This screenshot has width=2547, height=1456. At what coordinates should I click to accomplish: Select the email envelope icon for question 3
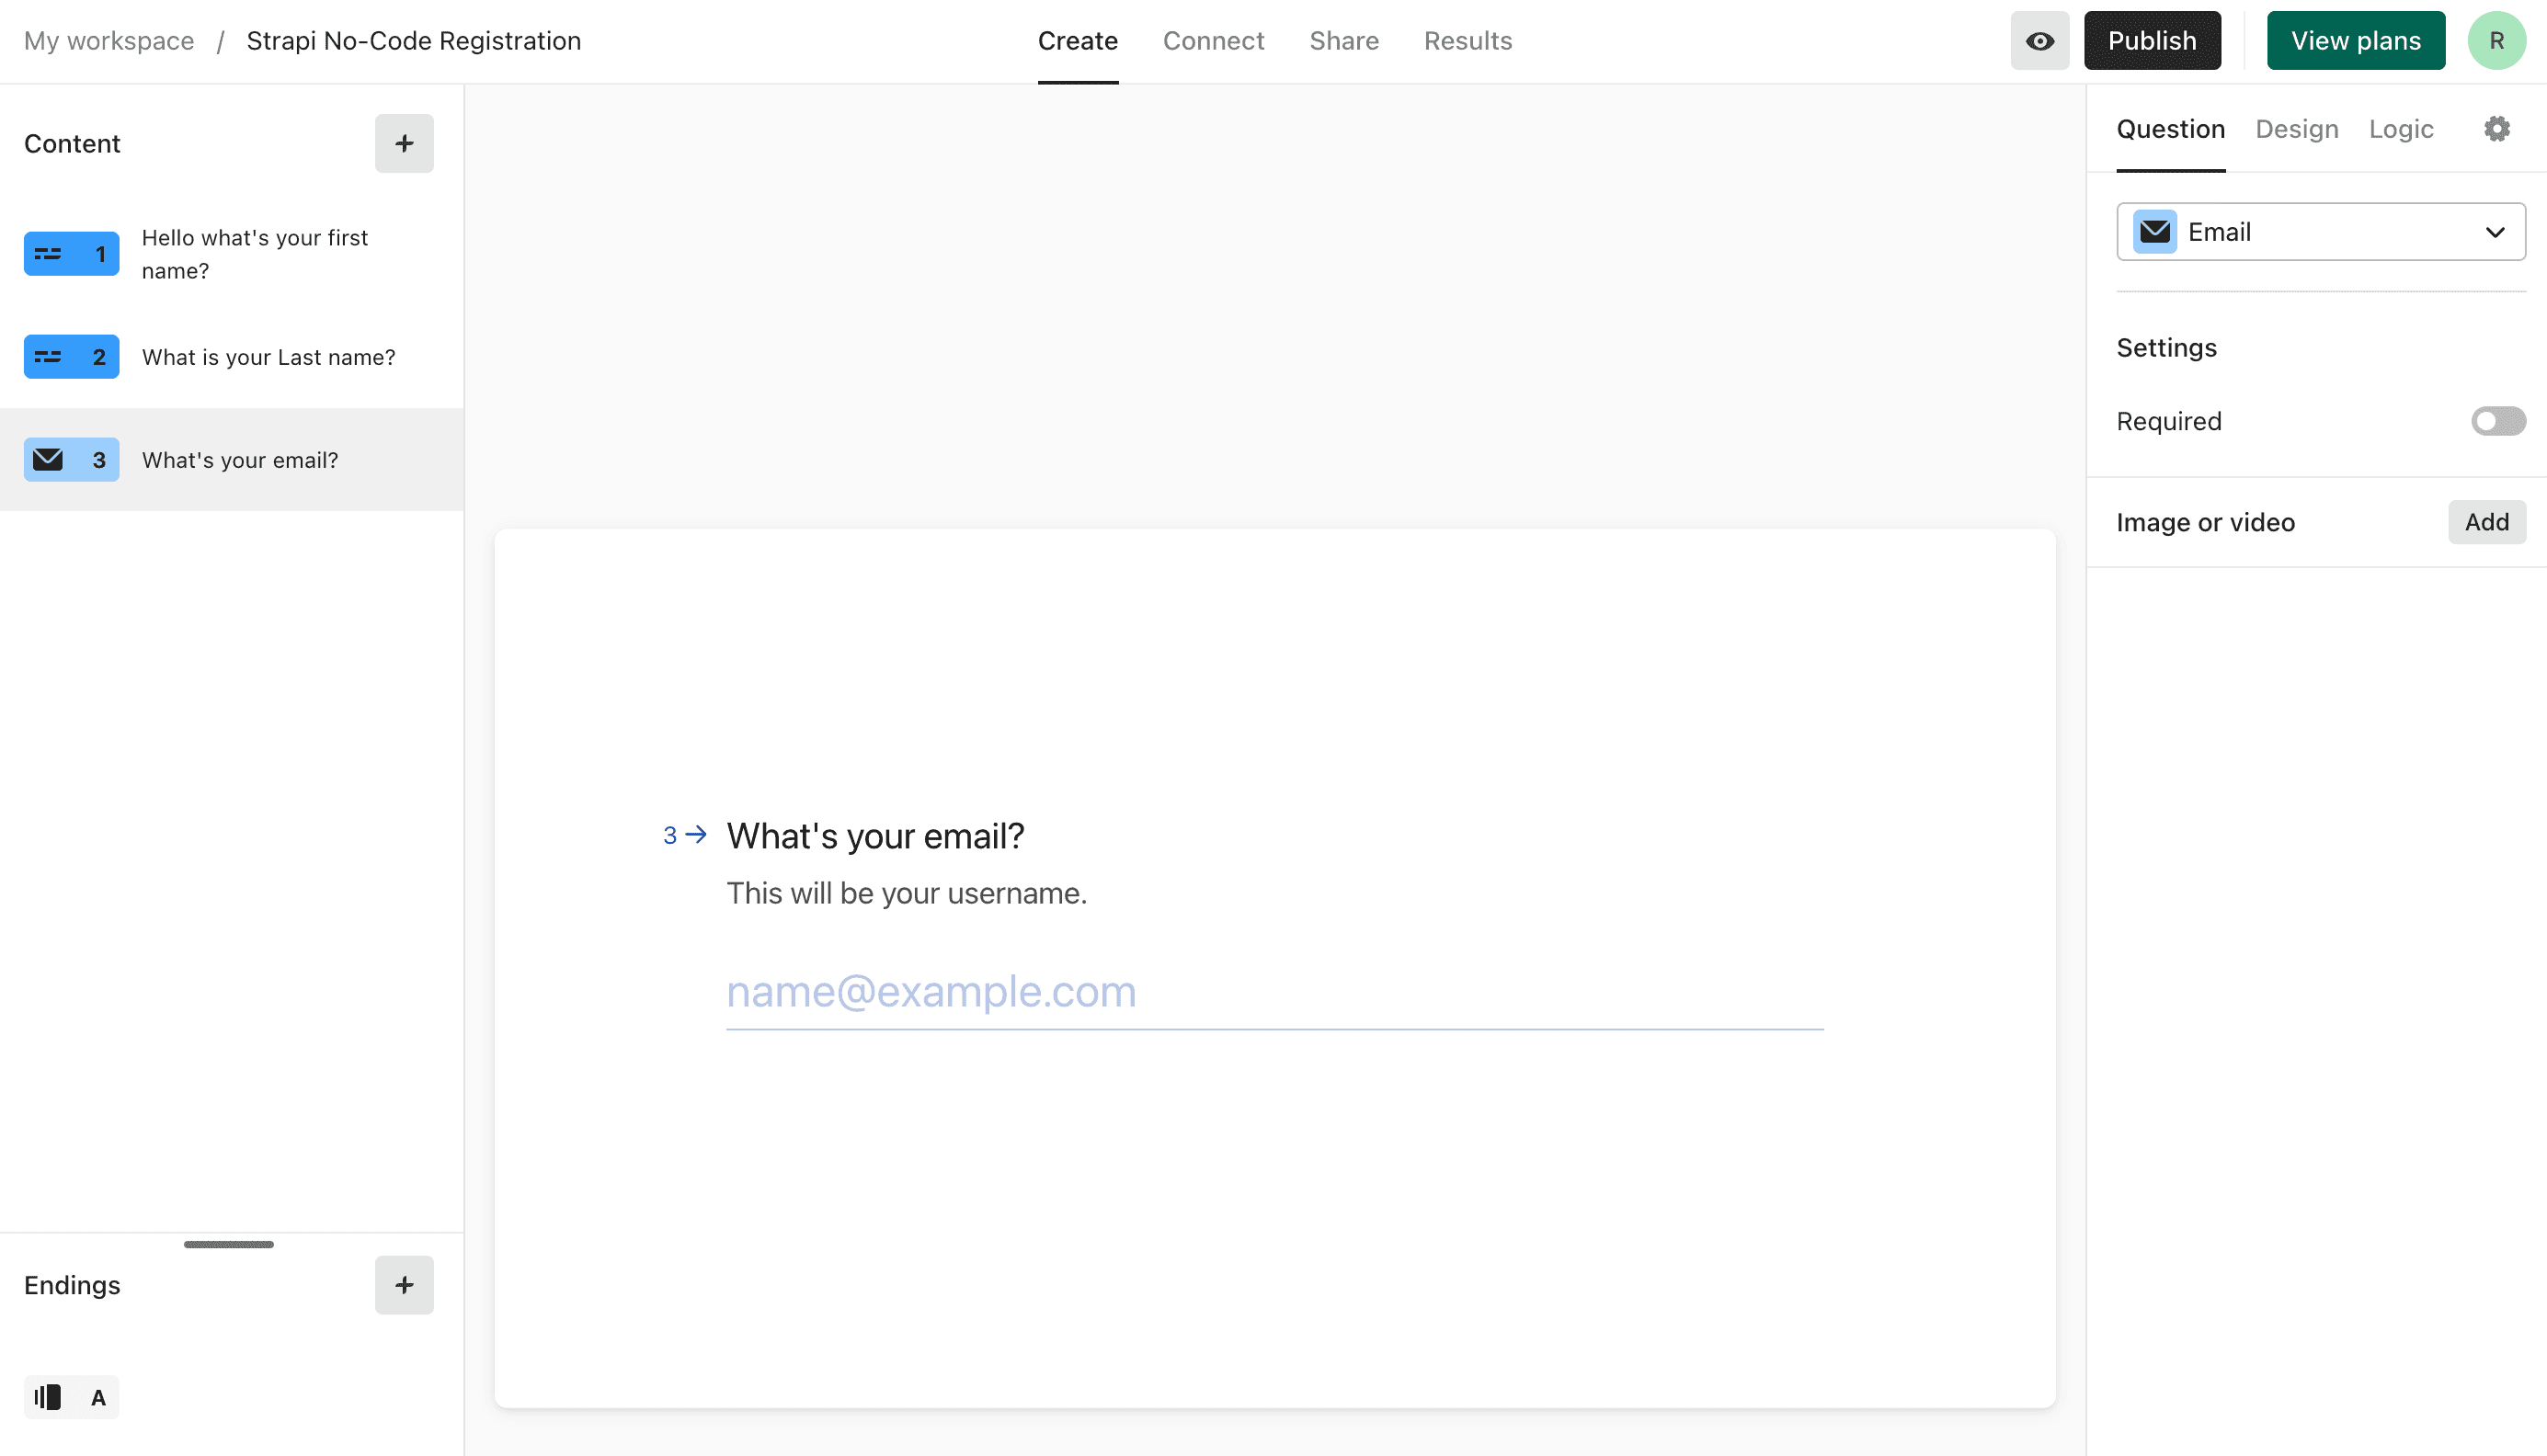point(48,460)
